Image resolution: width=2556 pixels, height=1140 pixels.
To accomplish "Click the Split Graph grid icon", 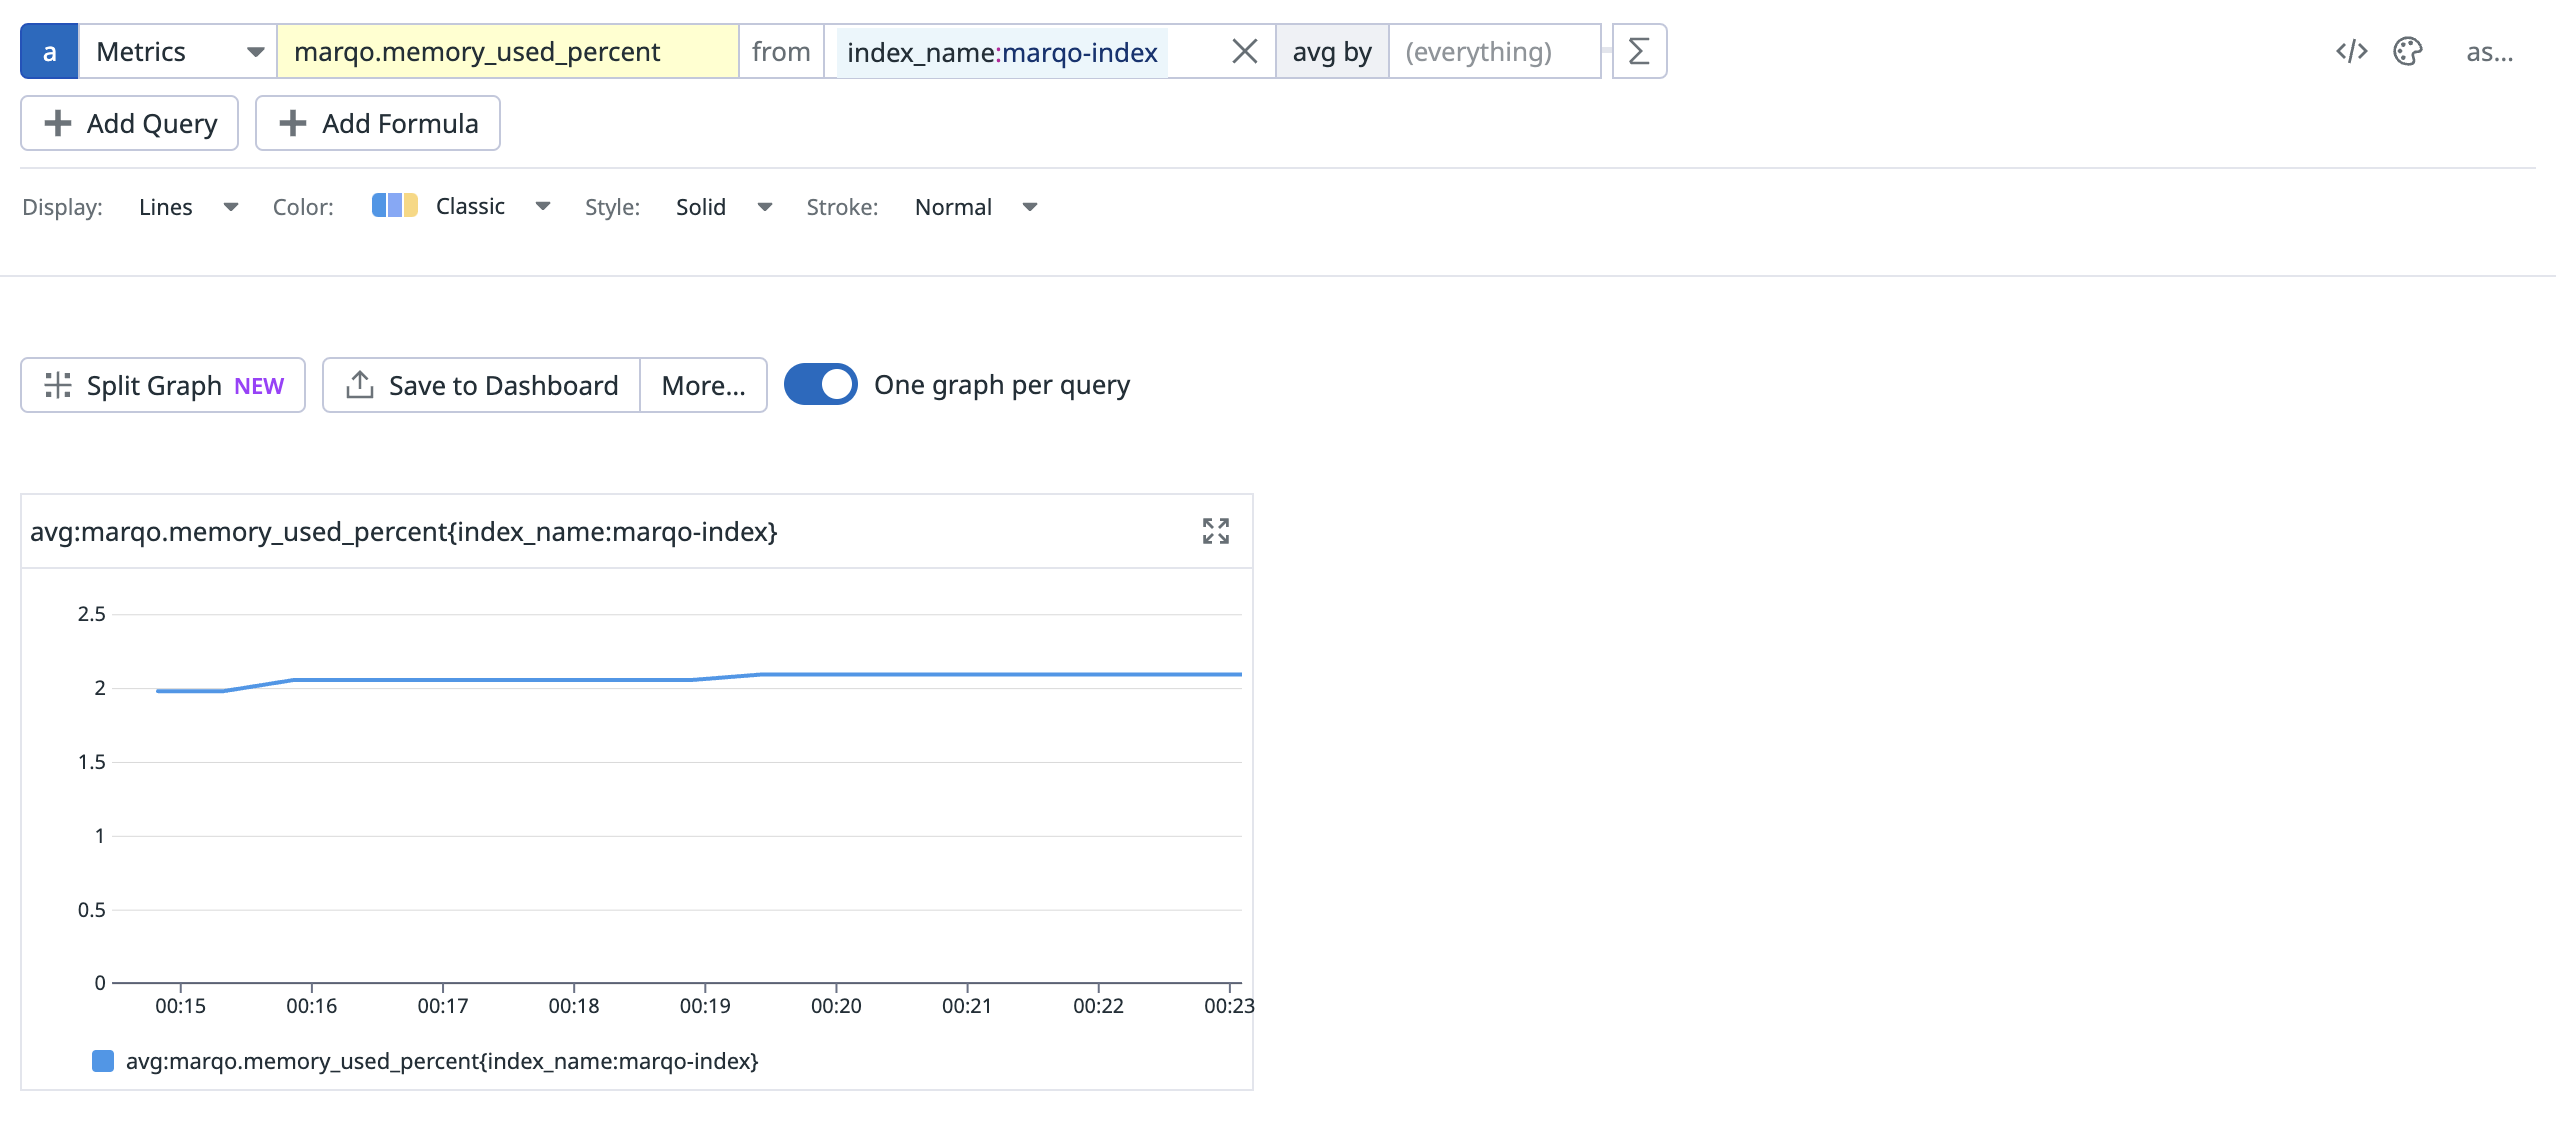I will 58,386.
